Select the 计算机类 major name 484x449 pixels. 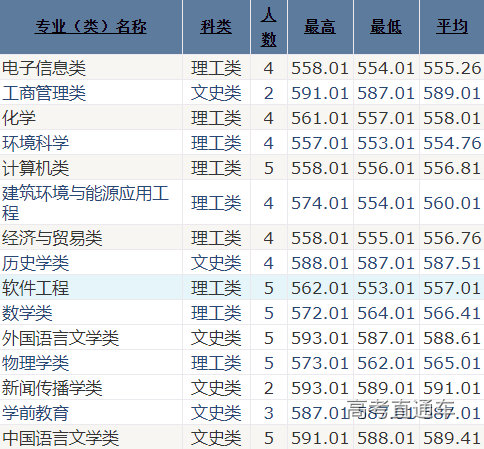pos(36,168)
